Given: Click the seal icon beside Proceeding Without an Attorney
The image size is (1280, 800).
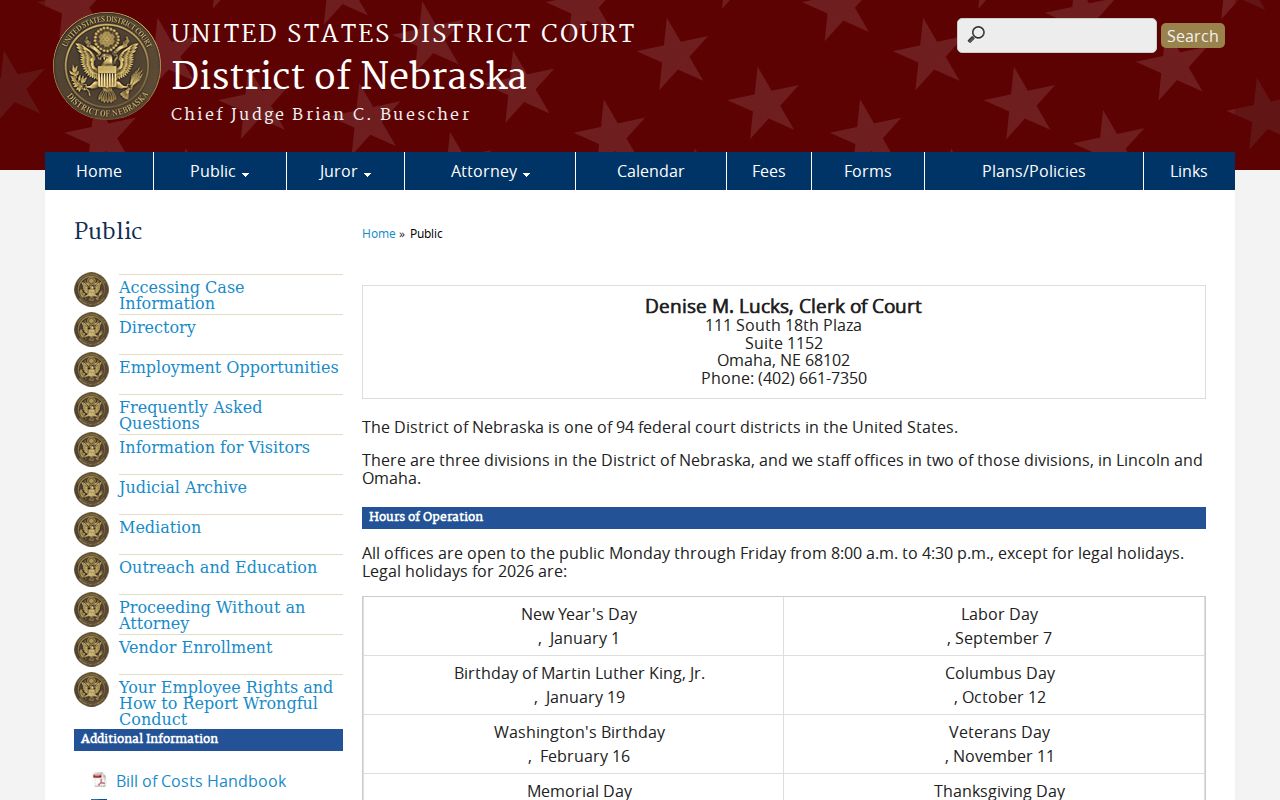Looking at the screenshot, I should point(91,610).
